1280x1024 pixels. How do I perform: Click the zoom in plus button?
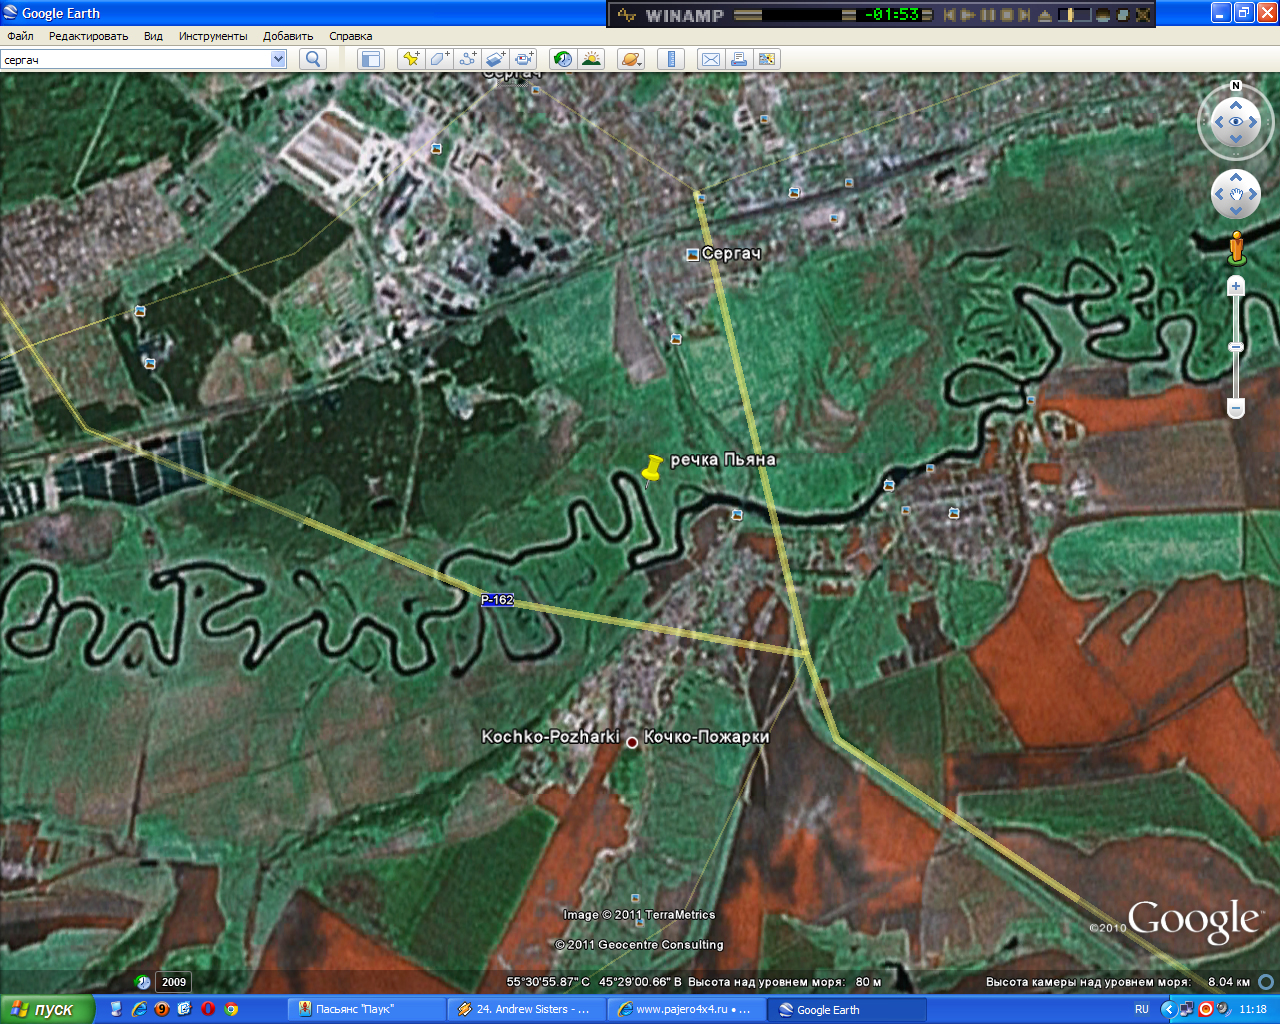pos(1236,286)
